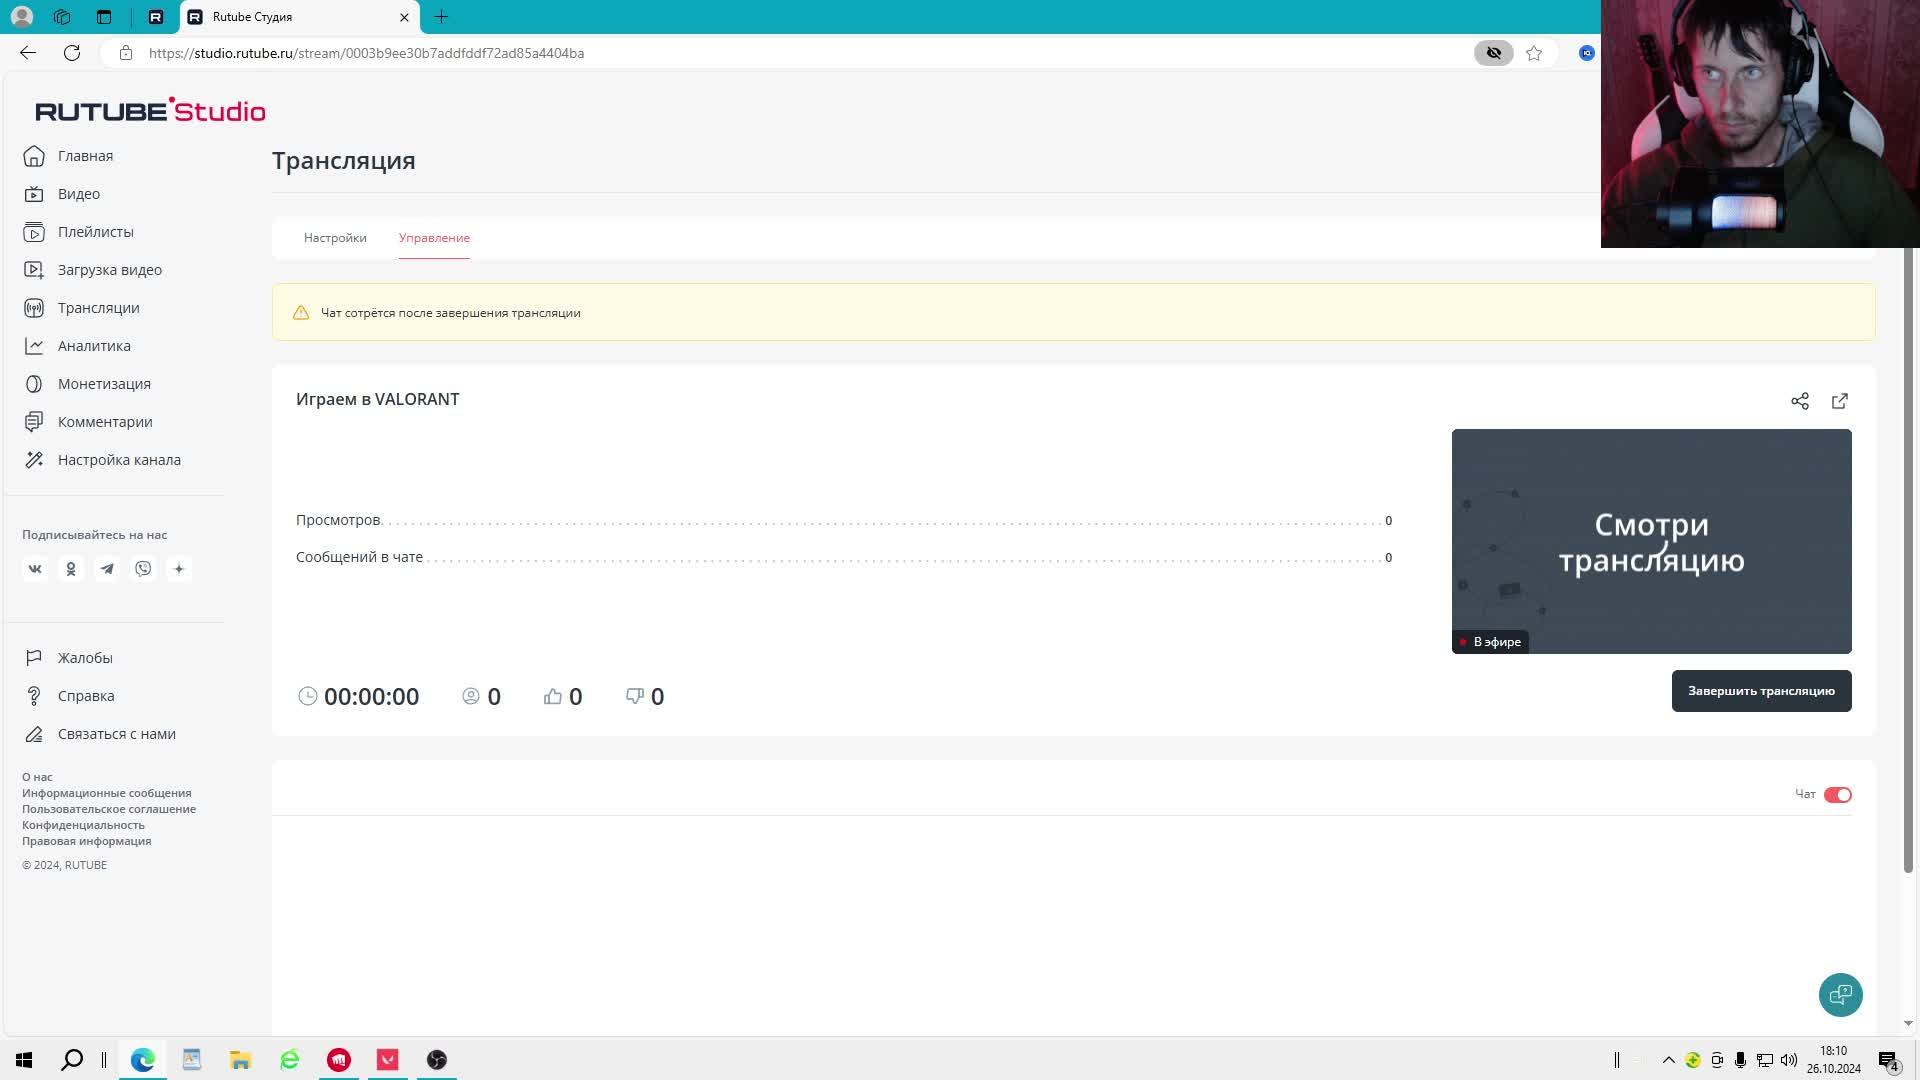This screenshot has width=1920, height=1080.
Task: Open Трансляции in the sidebar
Action: click(98, 308)
